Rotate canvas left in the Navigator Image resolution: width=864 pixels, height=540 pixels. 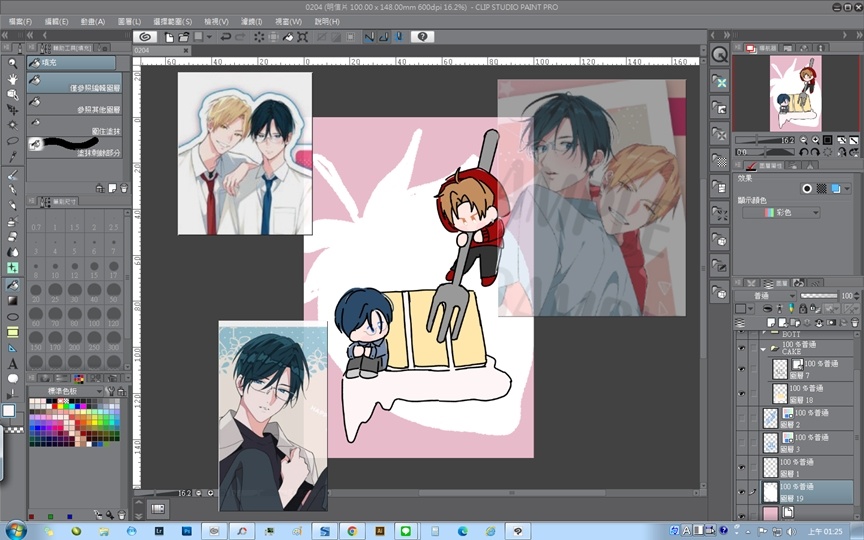[x=803, y=152]
